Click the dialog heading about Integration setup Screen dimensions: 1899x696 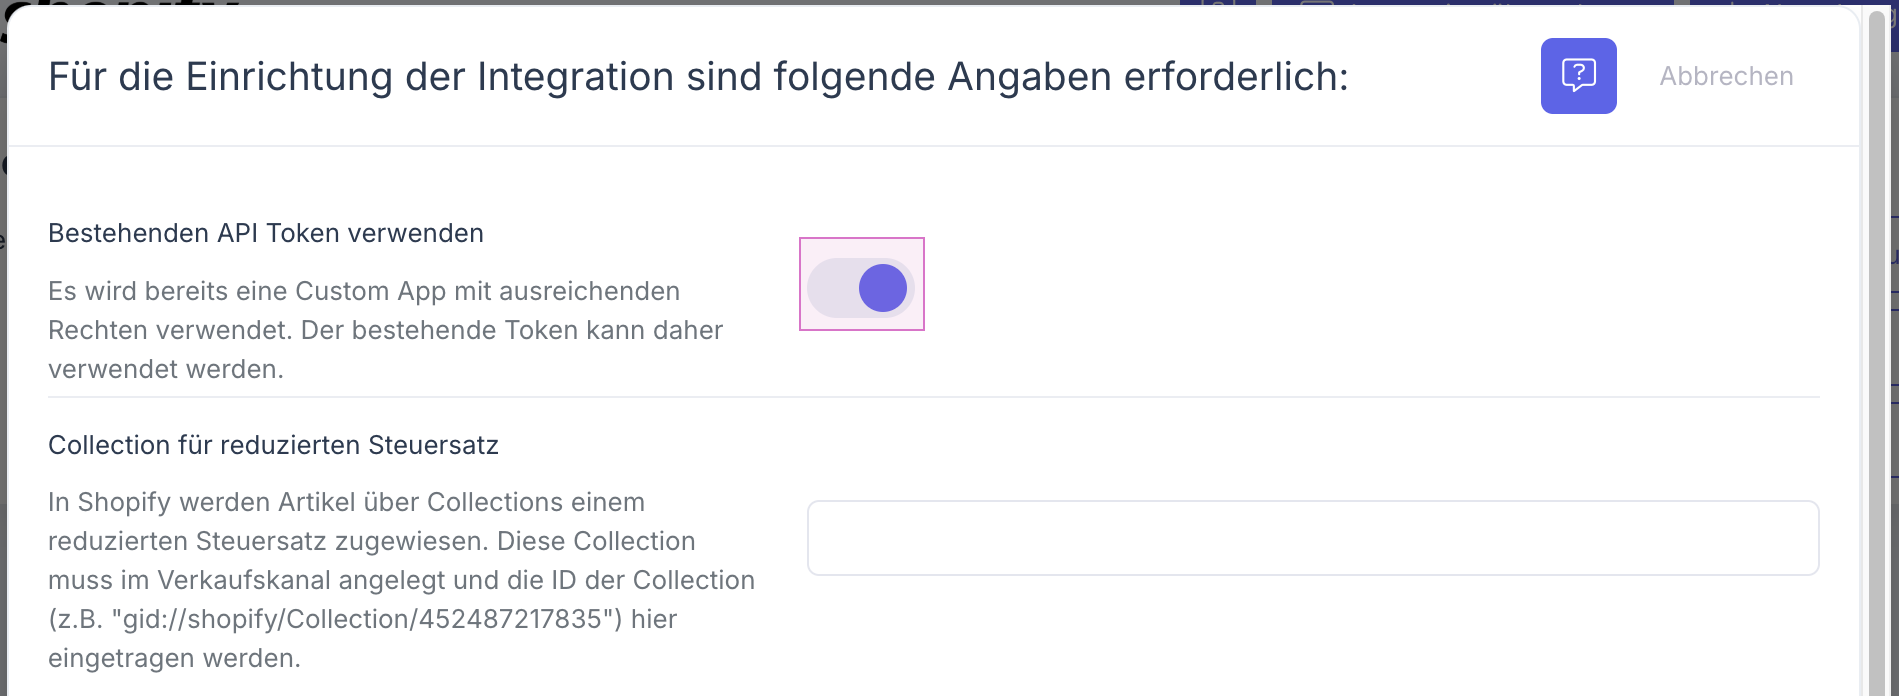pyautogui.click(x=698, y=77)
